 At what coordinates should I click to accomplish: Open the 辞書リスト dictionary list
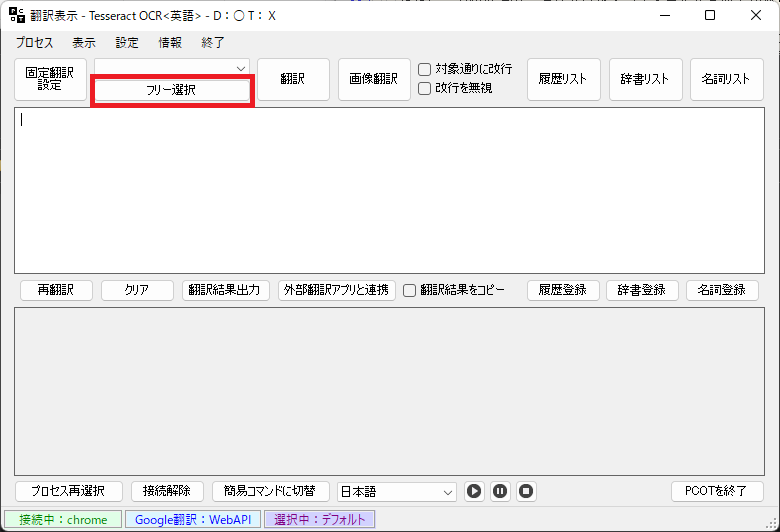point(645,79)
